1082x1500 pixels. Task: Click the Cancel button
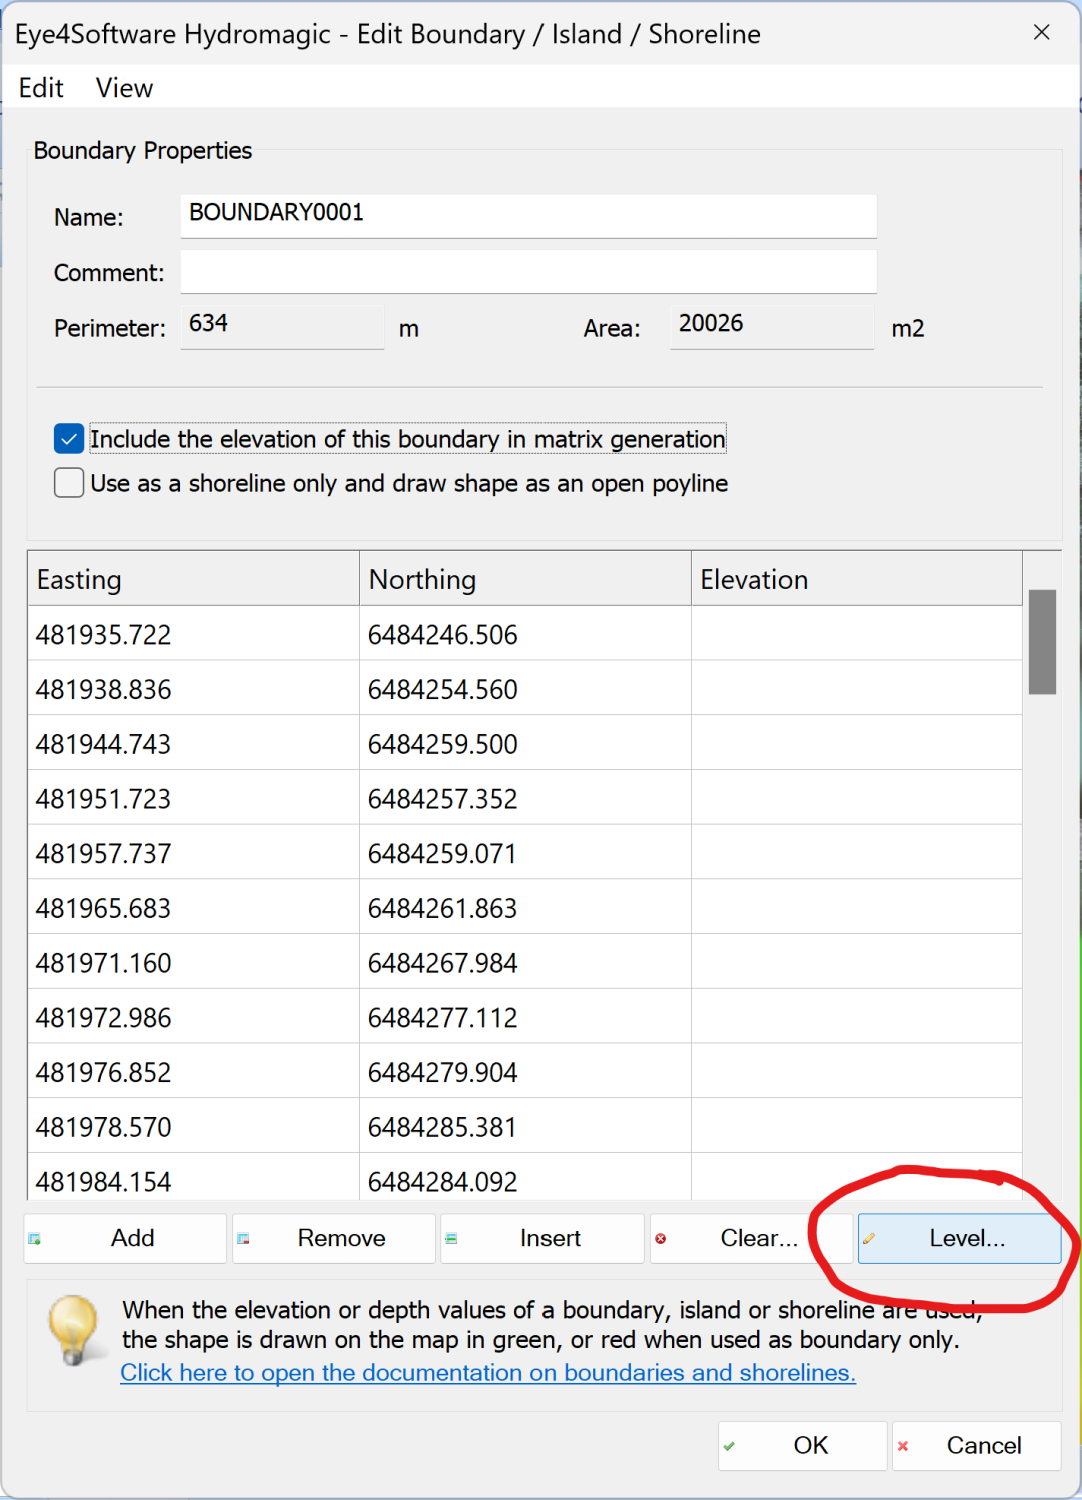coord(977,1445)
